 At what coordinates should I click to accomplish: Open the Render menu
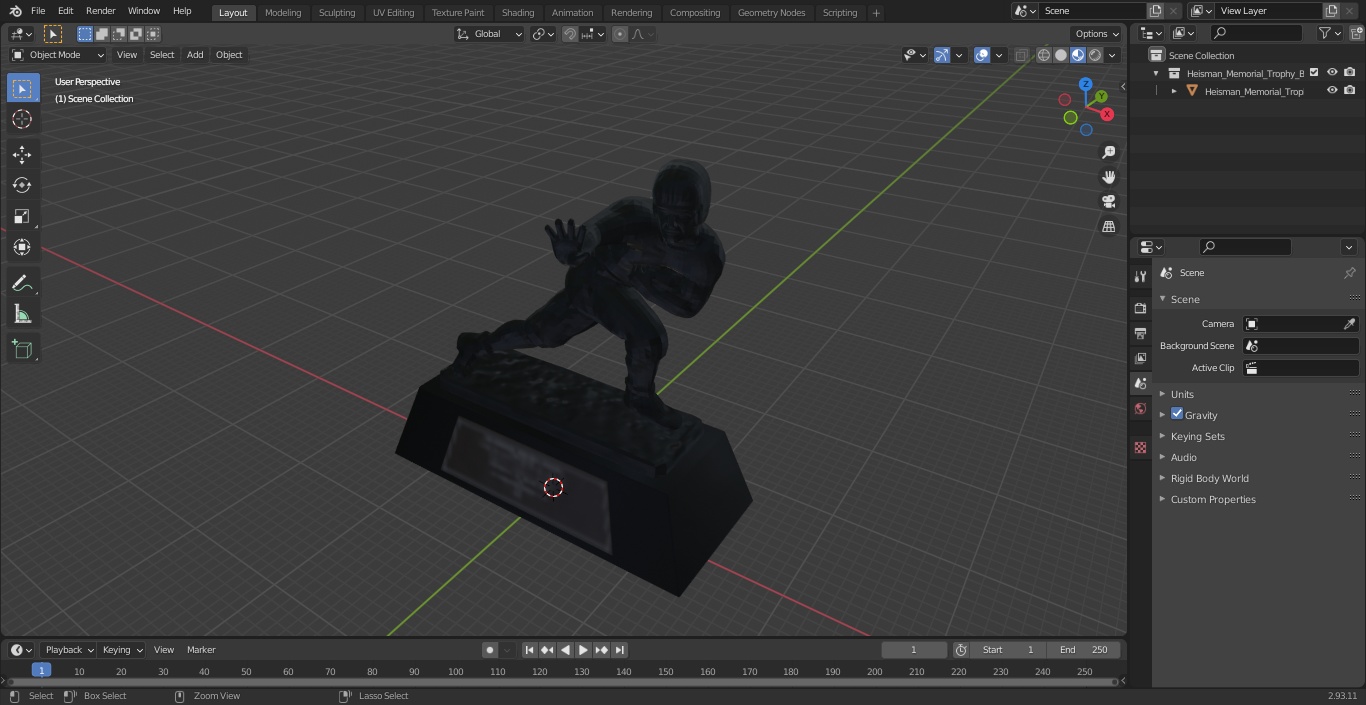click(100, 11)
